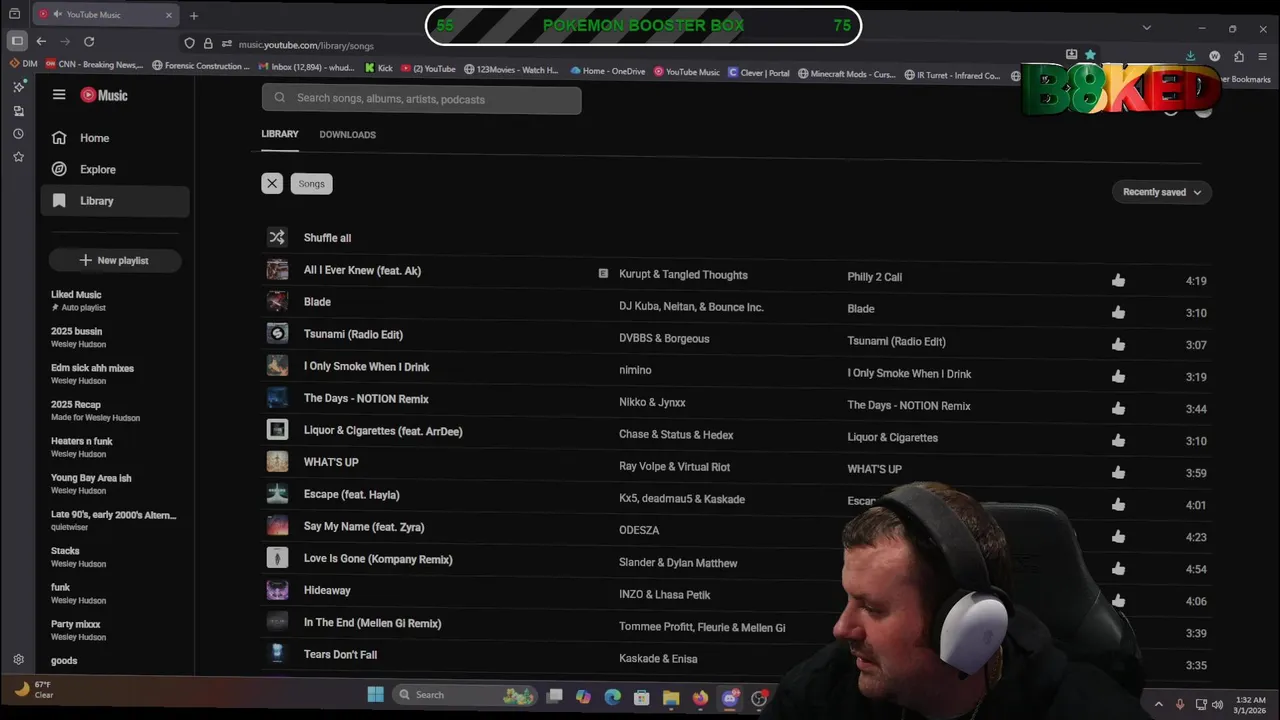Viewport: 1280px width, 720px height.
Task: Click the install-page icon left of the bookmark star
Action: (1072, 55)
